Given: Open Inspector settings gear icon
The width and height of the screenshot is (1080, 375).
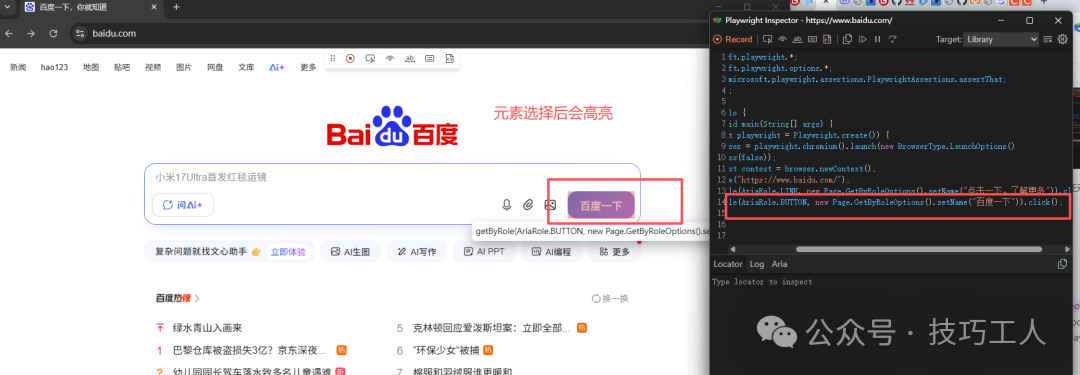Looking at the screenshot, I should click(x=1063, y=39).
